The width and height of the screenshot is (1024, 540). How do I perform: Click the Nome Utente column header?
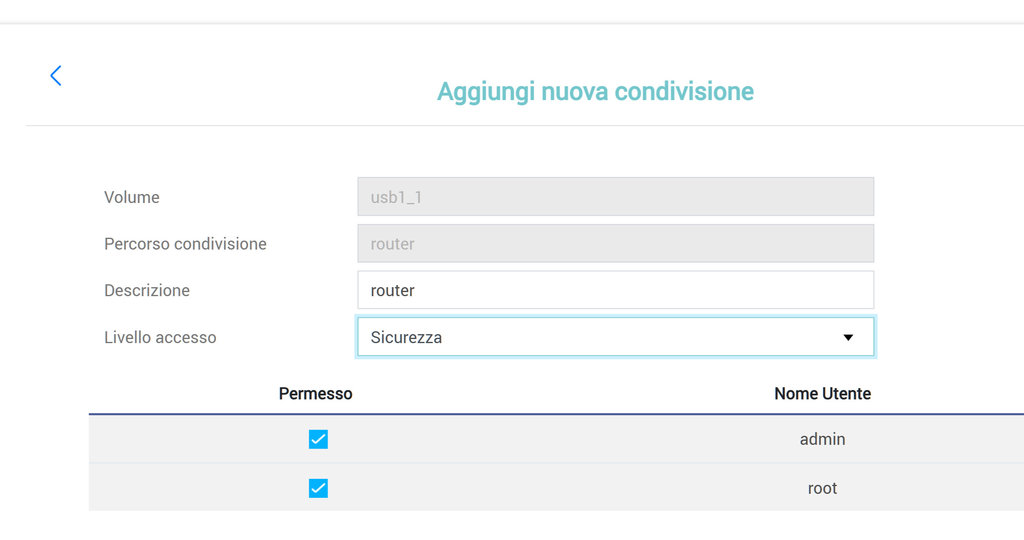tap(822, 394)
